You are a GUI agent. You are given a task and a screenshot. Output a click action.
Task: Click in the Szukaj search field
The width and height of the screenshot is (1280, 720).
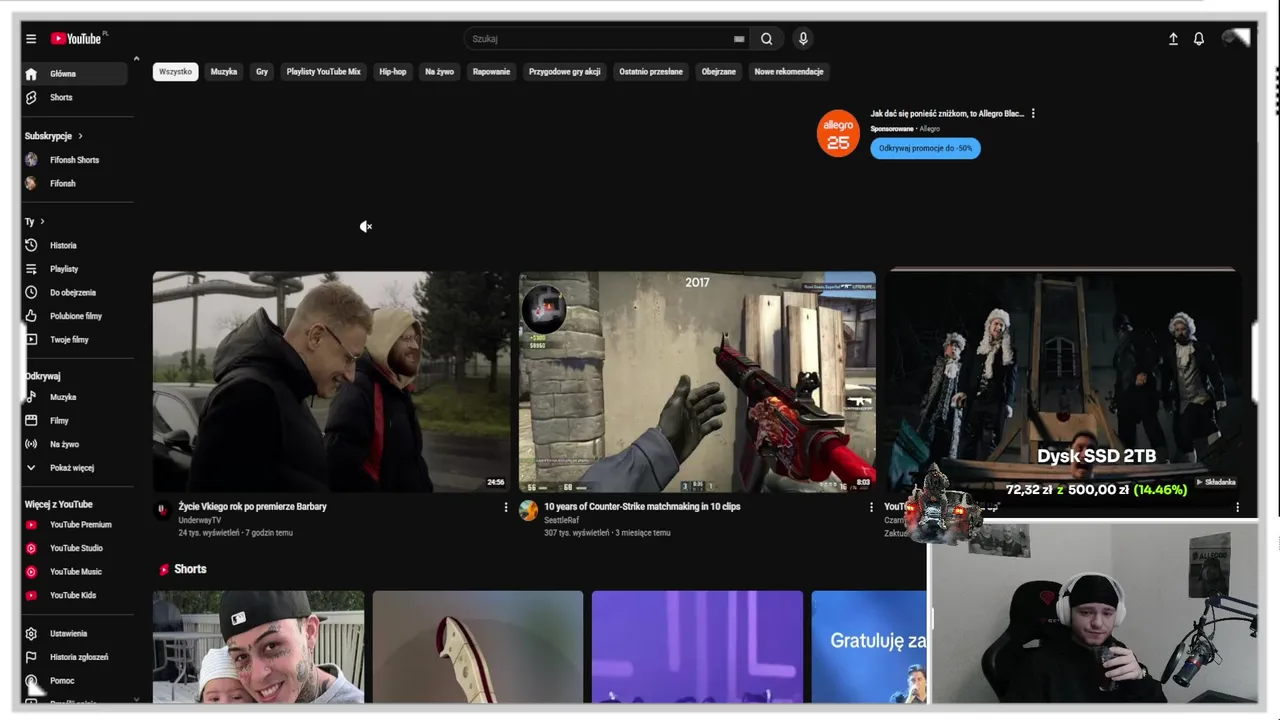(600, 39)
